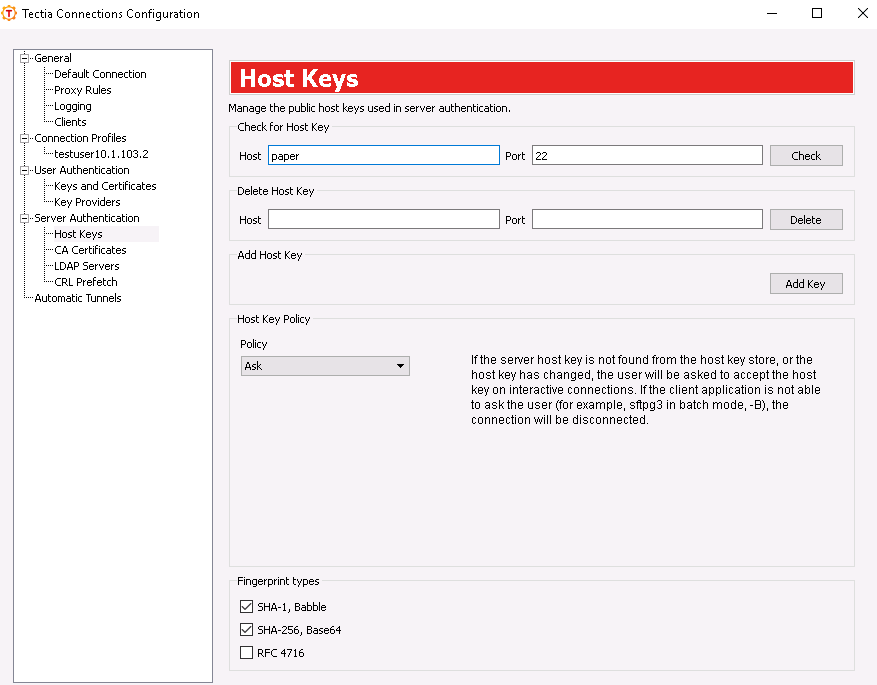Select the General tree item label
The width and height of the screenshot is (877, 685).
53,58
